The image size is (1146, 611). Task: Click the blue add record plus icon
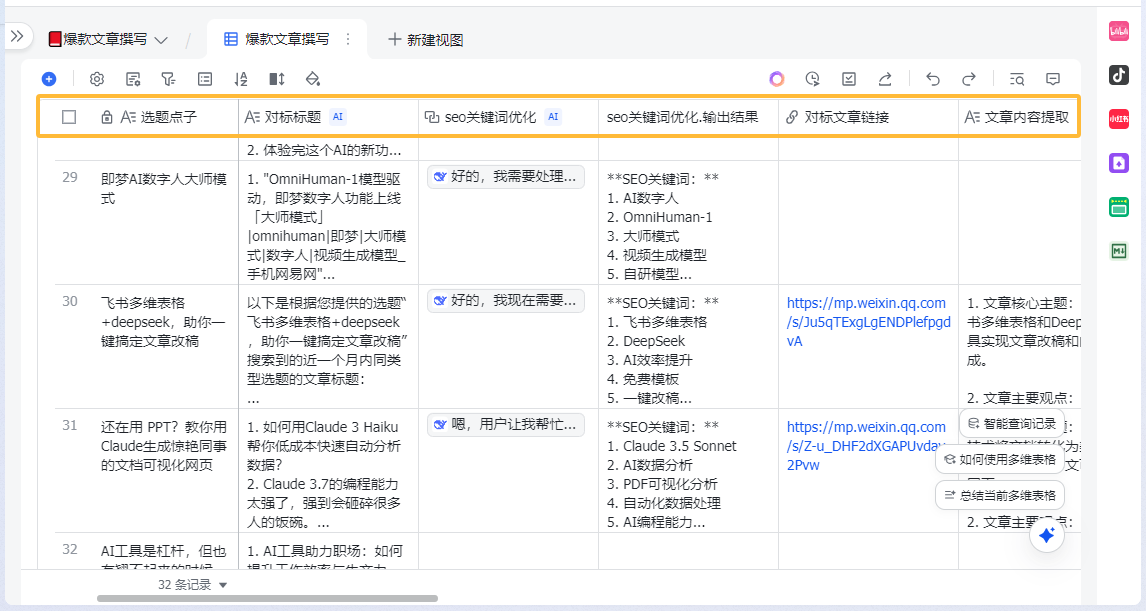[49, 79]
